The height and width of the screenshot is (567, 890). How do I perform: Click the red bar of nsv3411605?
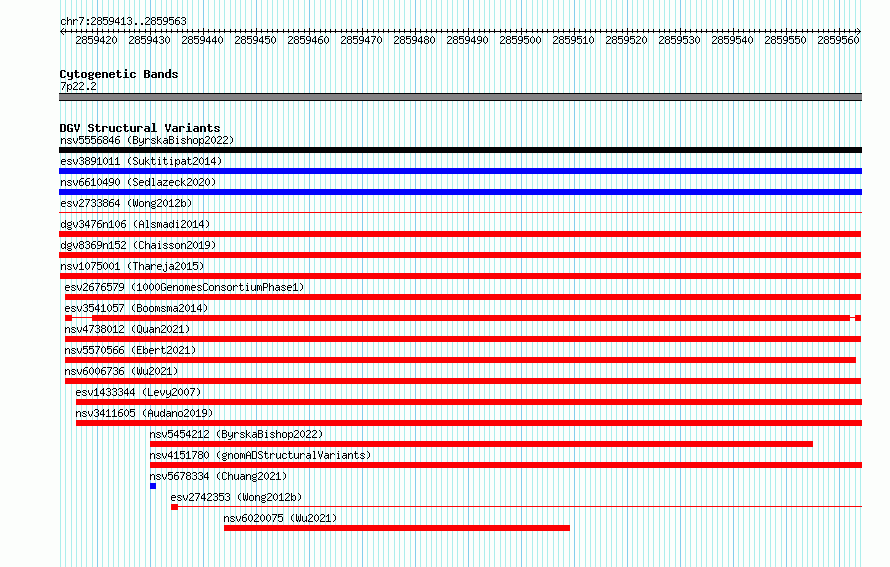click(469, 423)
